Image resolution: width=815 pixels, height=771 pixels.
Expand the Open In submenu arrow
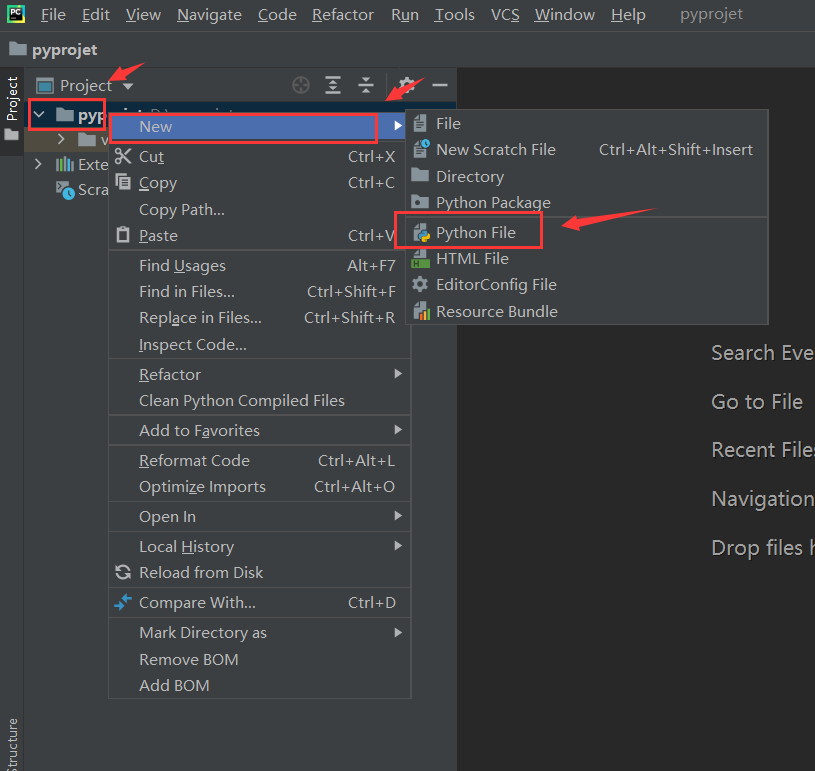coord(398,516)
